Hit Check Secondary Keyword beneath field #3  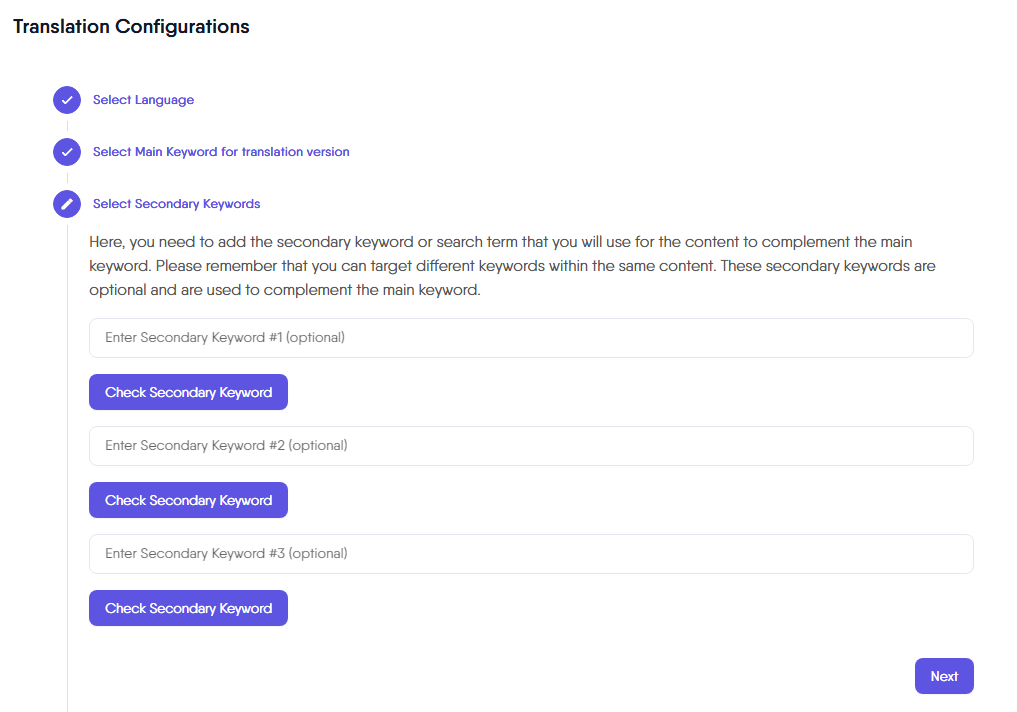pos(188,608)
